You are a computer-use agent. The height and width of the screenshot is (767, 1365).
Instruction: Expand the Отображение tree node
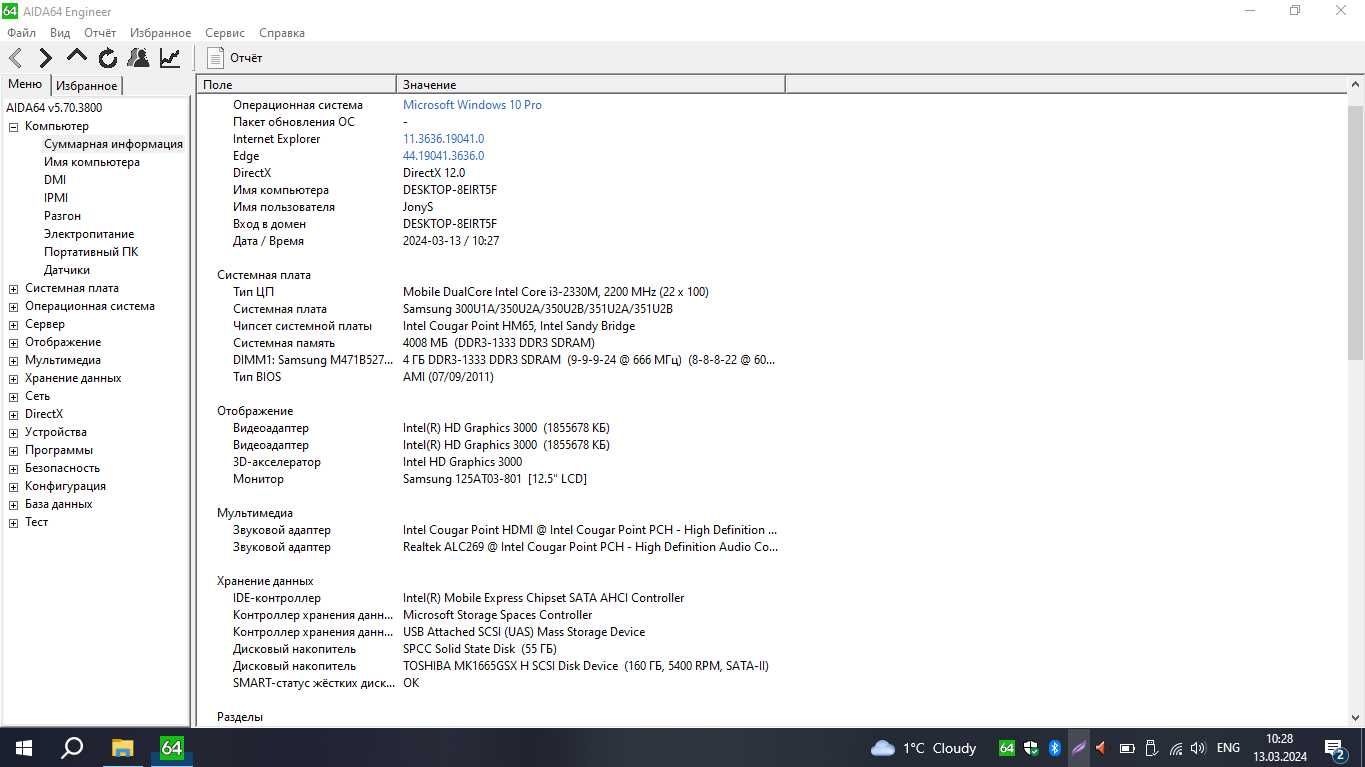click(14, 343)
